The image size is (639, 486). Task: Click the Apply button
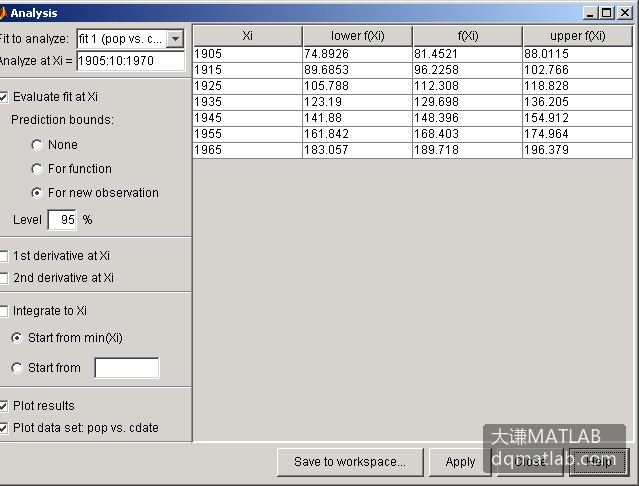coord(460,462)
